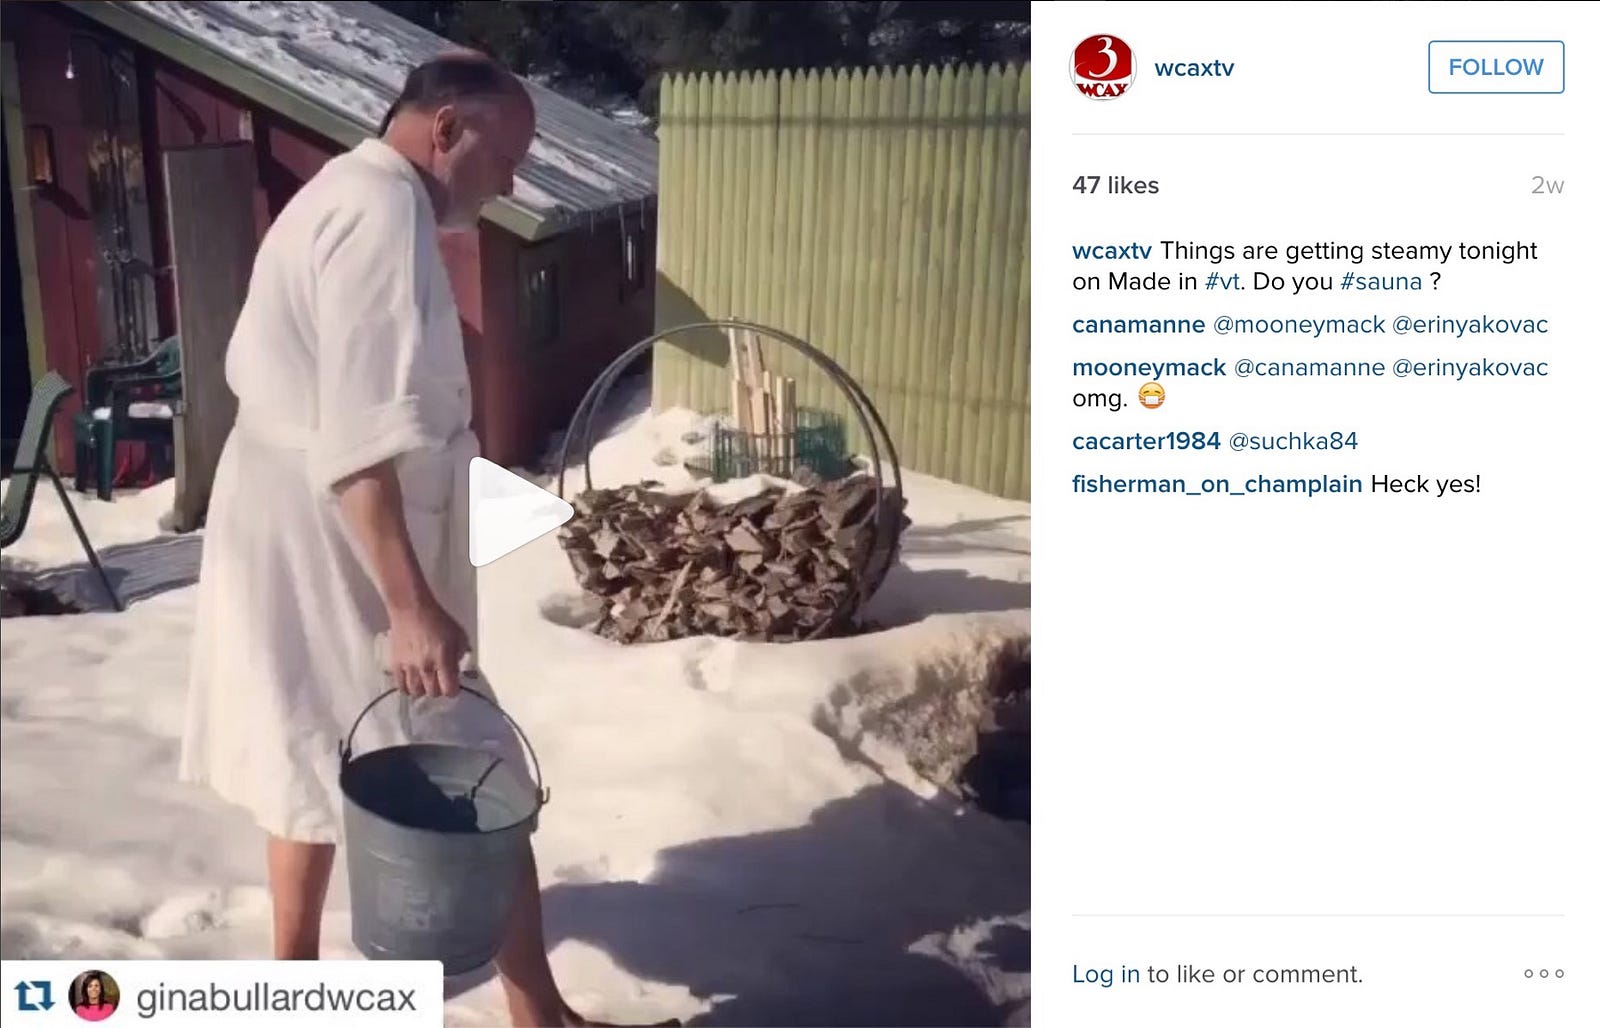Image resolution: width=1600 pixels, height=1028 pixels.
Task: Open the #sauna hashtag
Action: (1381, 281)
